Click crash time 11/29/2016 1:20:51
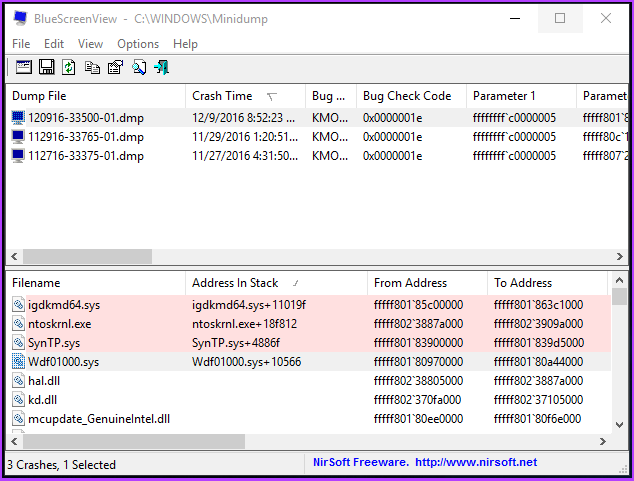The height and width of the screenshot is (481, 634). pos(245,137)
